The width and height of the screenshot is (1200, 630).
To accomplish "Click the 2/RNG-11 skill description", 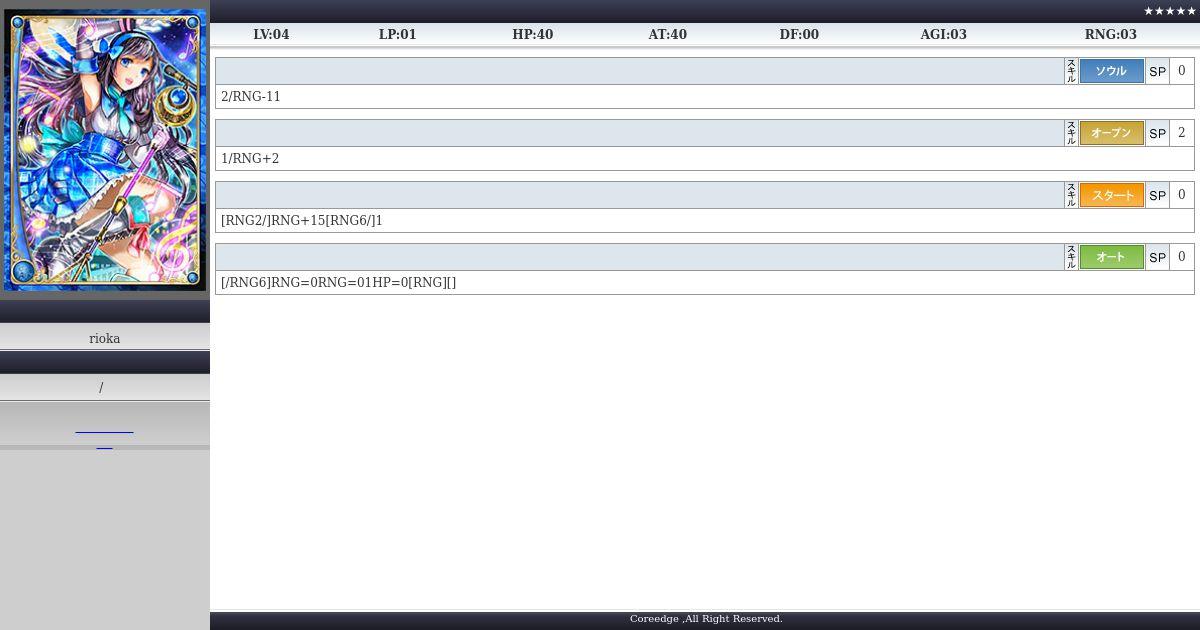I will tap(251, 97).
